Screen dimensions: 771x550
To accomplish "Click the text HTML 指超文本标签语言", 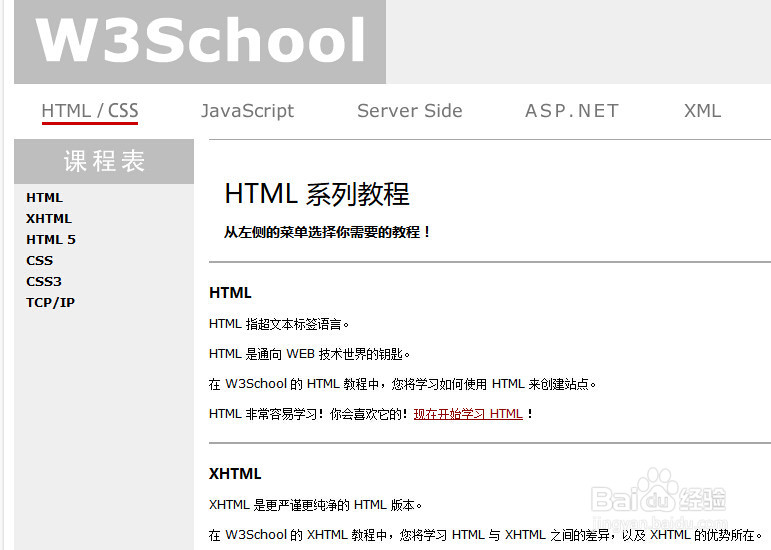I will (279, 324).
